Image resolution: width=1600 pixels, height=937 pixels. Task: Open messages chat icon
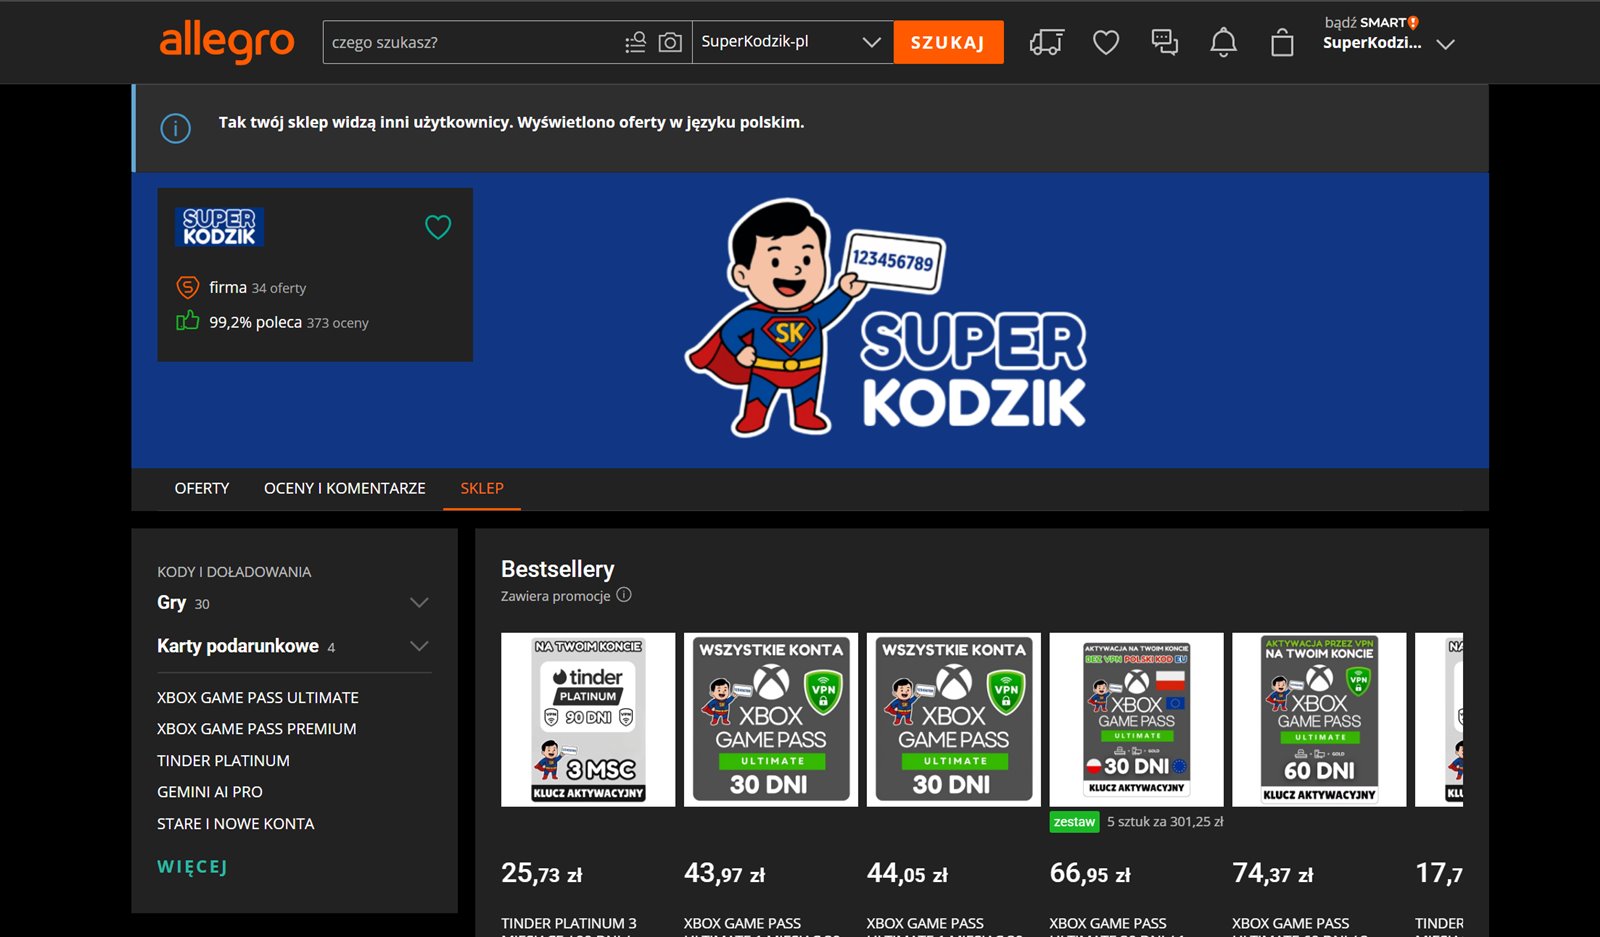(x=1165, y=42)
